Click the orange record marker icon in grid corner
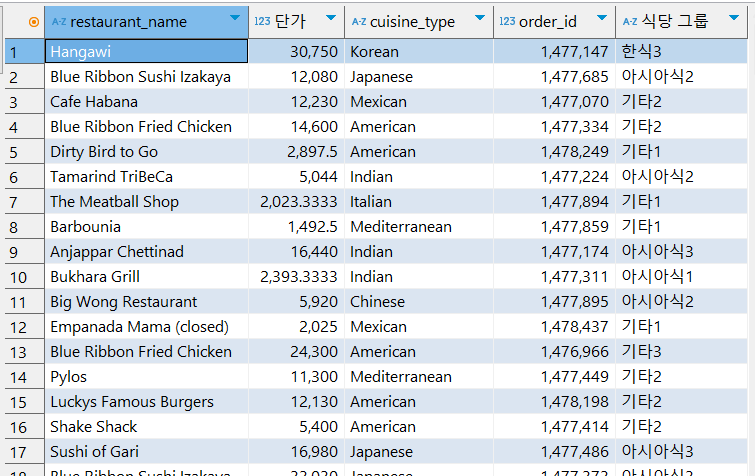This screenshot has height=476, width=755. pos(34,22)
